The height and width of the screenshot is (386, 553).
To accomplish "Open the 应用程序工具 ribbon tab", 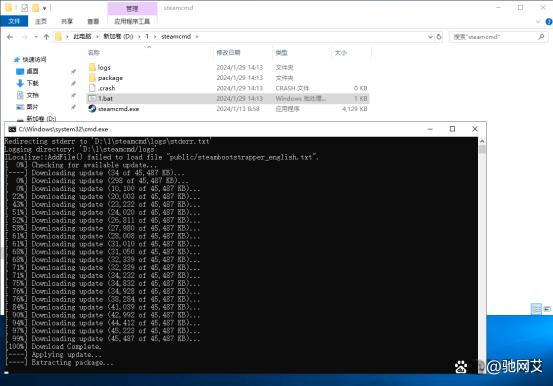I will tap(132, 22).
